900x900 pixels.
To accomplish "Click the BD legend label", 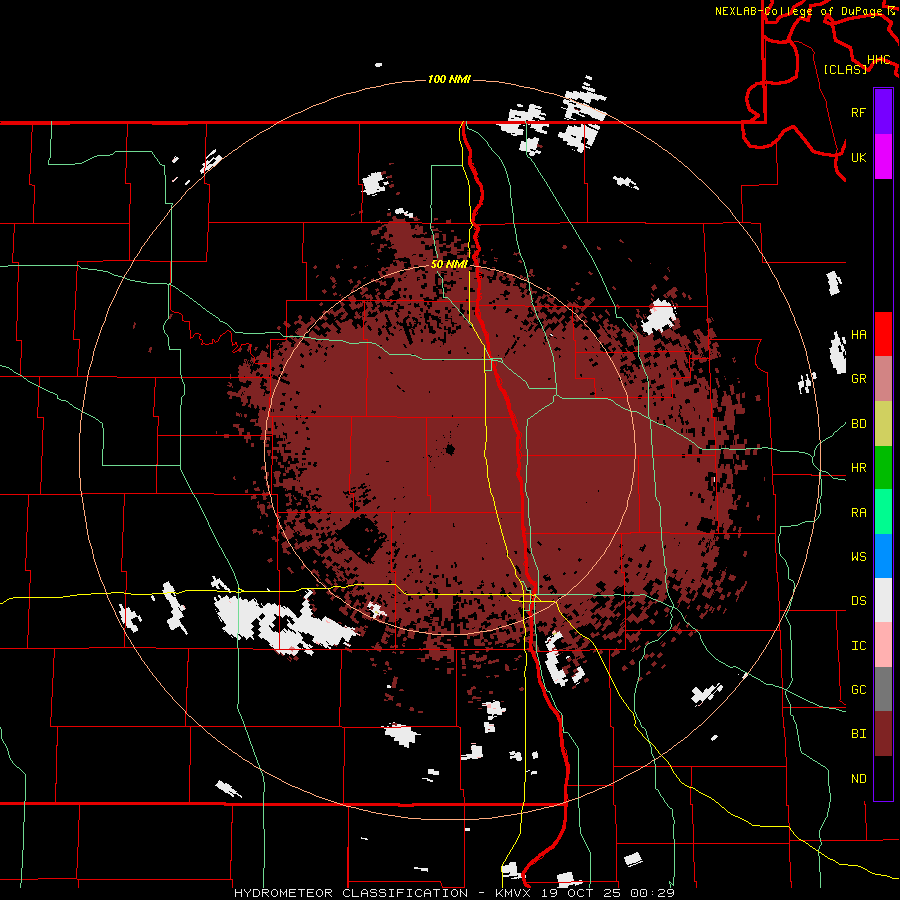I will click(x=858, y=424).
